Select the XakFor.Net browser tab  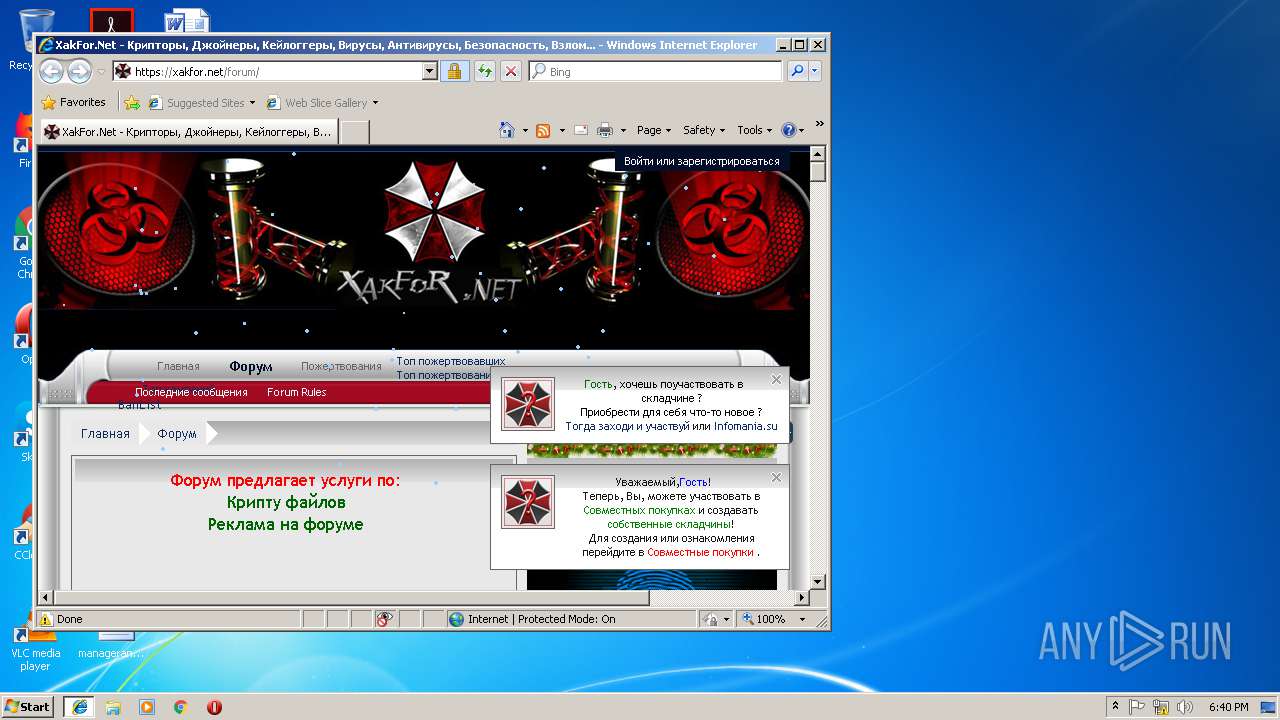click(x=188, y=131)
